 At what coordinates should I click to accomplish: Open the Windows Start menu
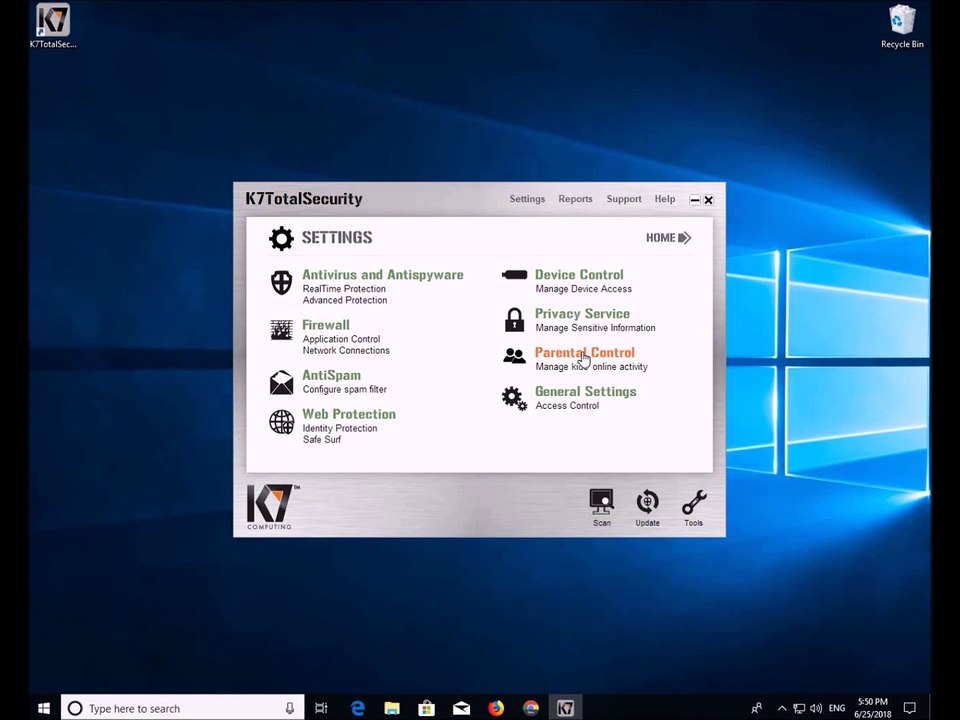coord(44,708)
